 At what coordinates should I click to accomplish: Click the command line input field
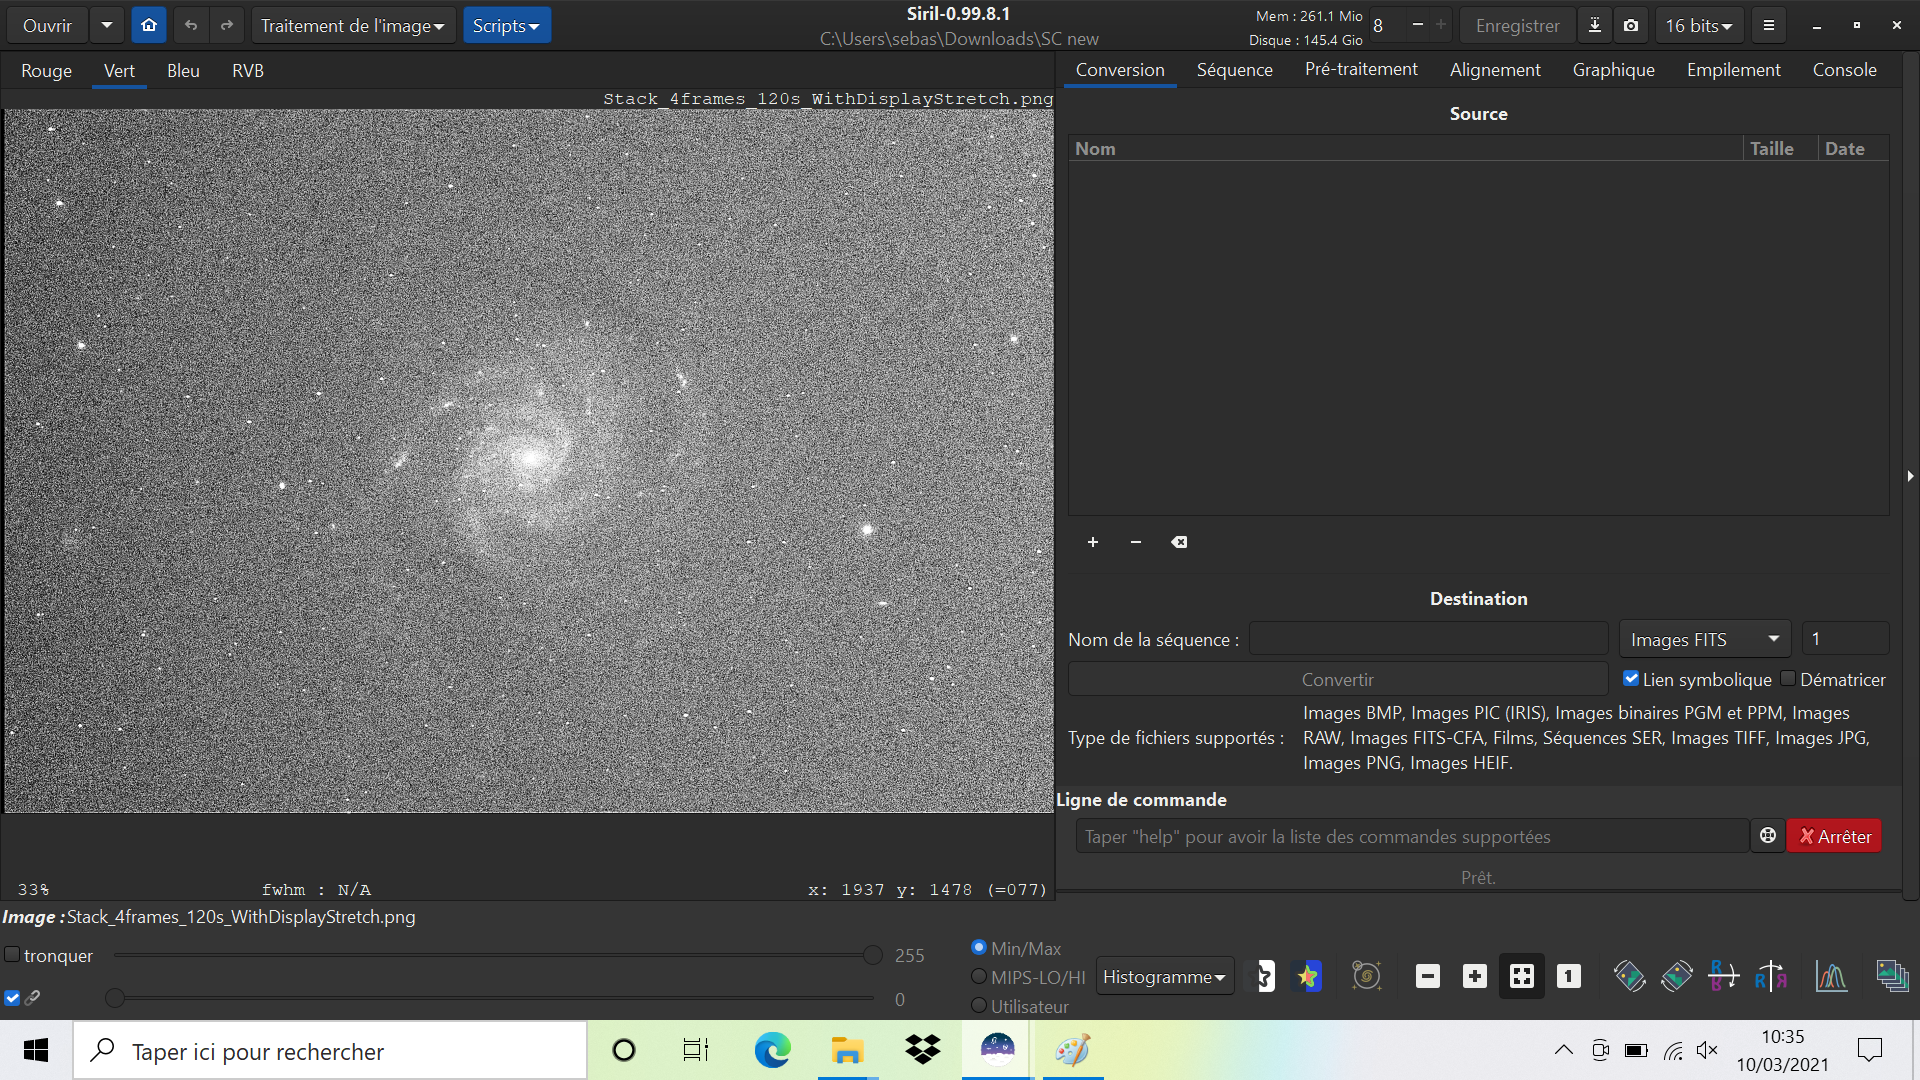click(x=1411, y=836)
